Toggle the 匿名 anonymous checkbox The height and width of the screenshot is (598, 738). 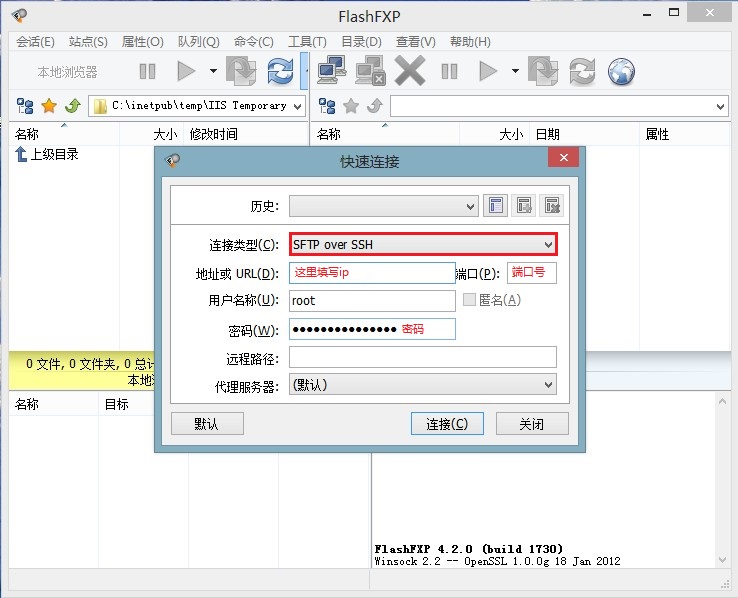470,300
